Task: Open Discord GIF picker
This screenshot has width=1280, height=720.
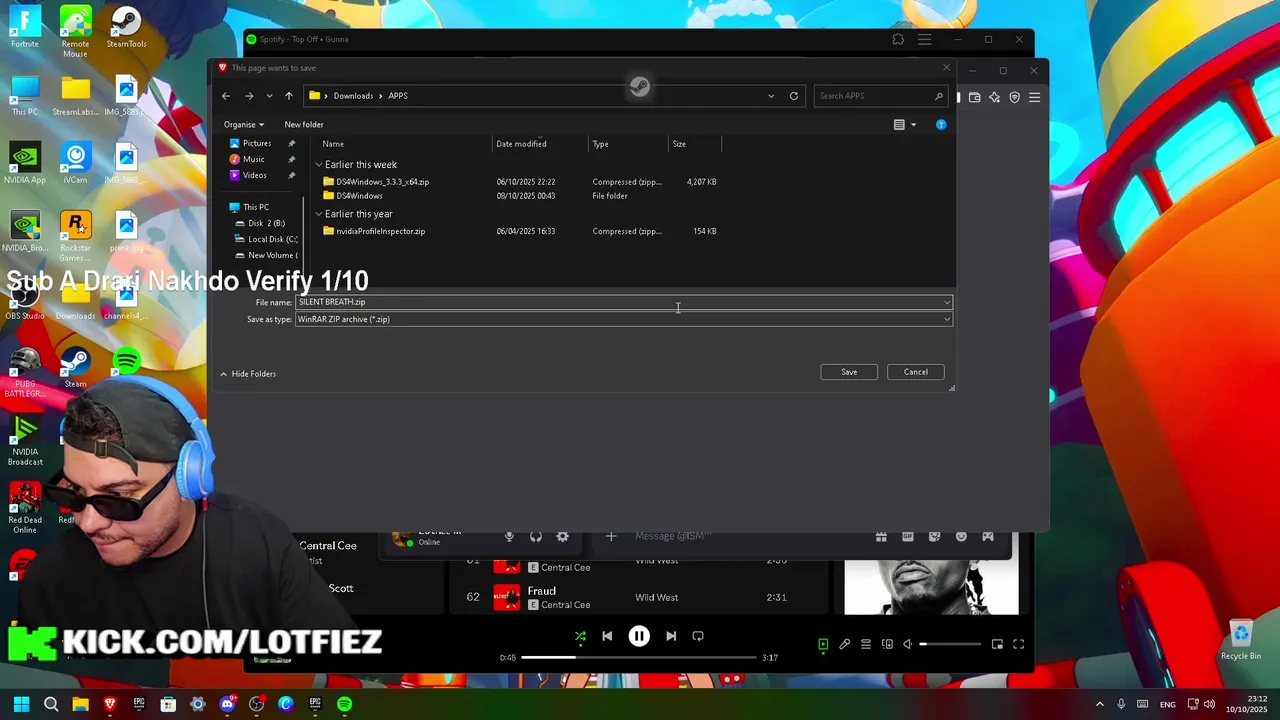Action: tap(908, 537)
